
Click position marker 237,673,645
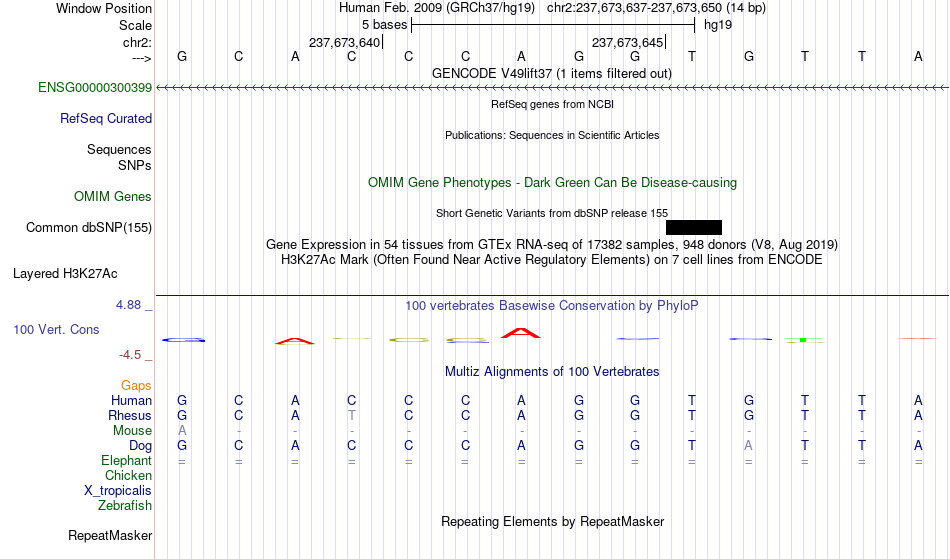tap(627, 42)
